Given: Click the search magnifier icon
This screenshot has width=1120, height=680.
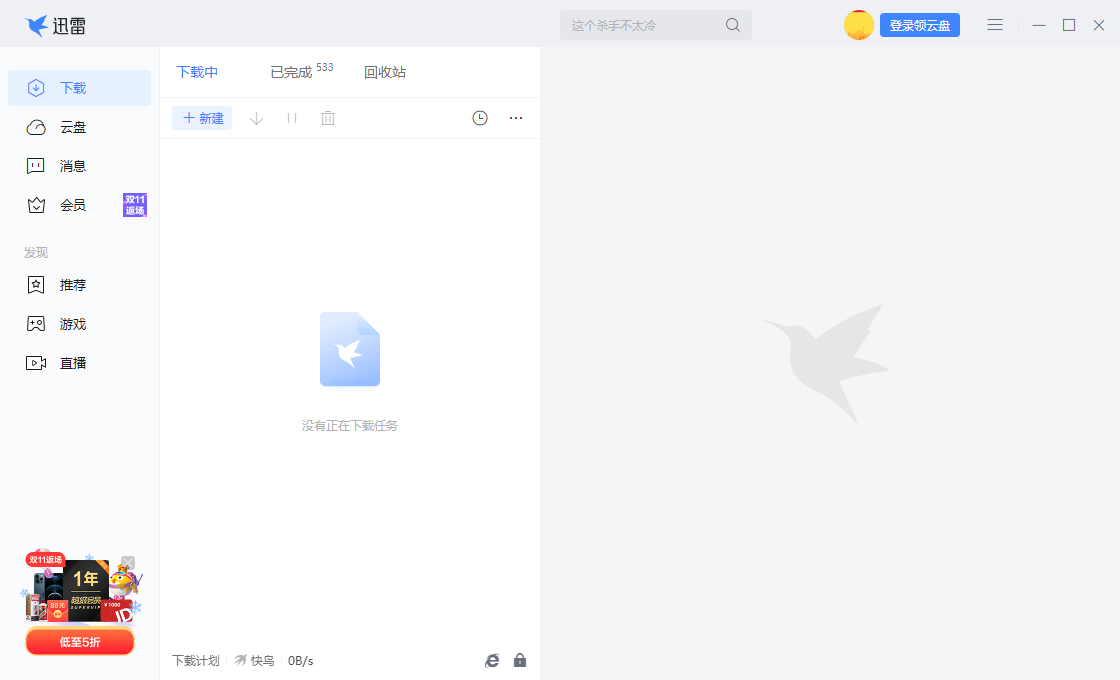Looking at the screenshot, I should tap(733, 25).
